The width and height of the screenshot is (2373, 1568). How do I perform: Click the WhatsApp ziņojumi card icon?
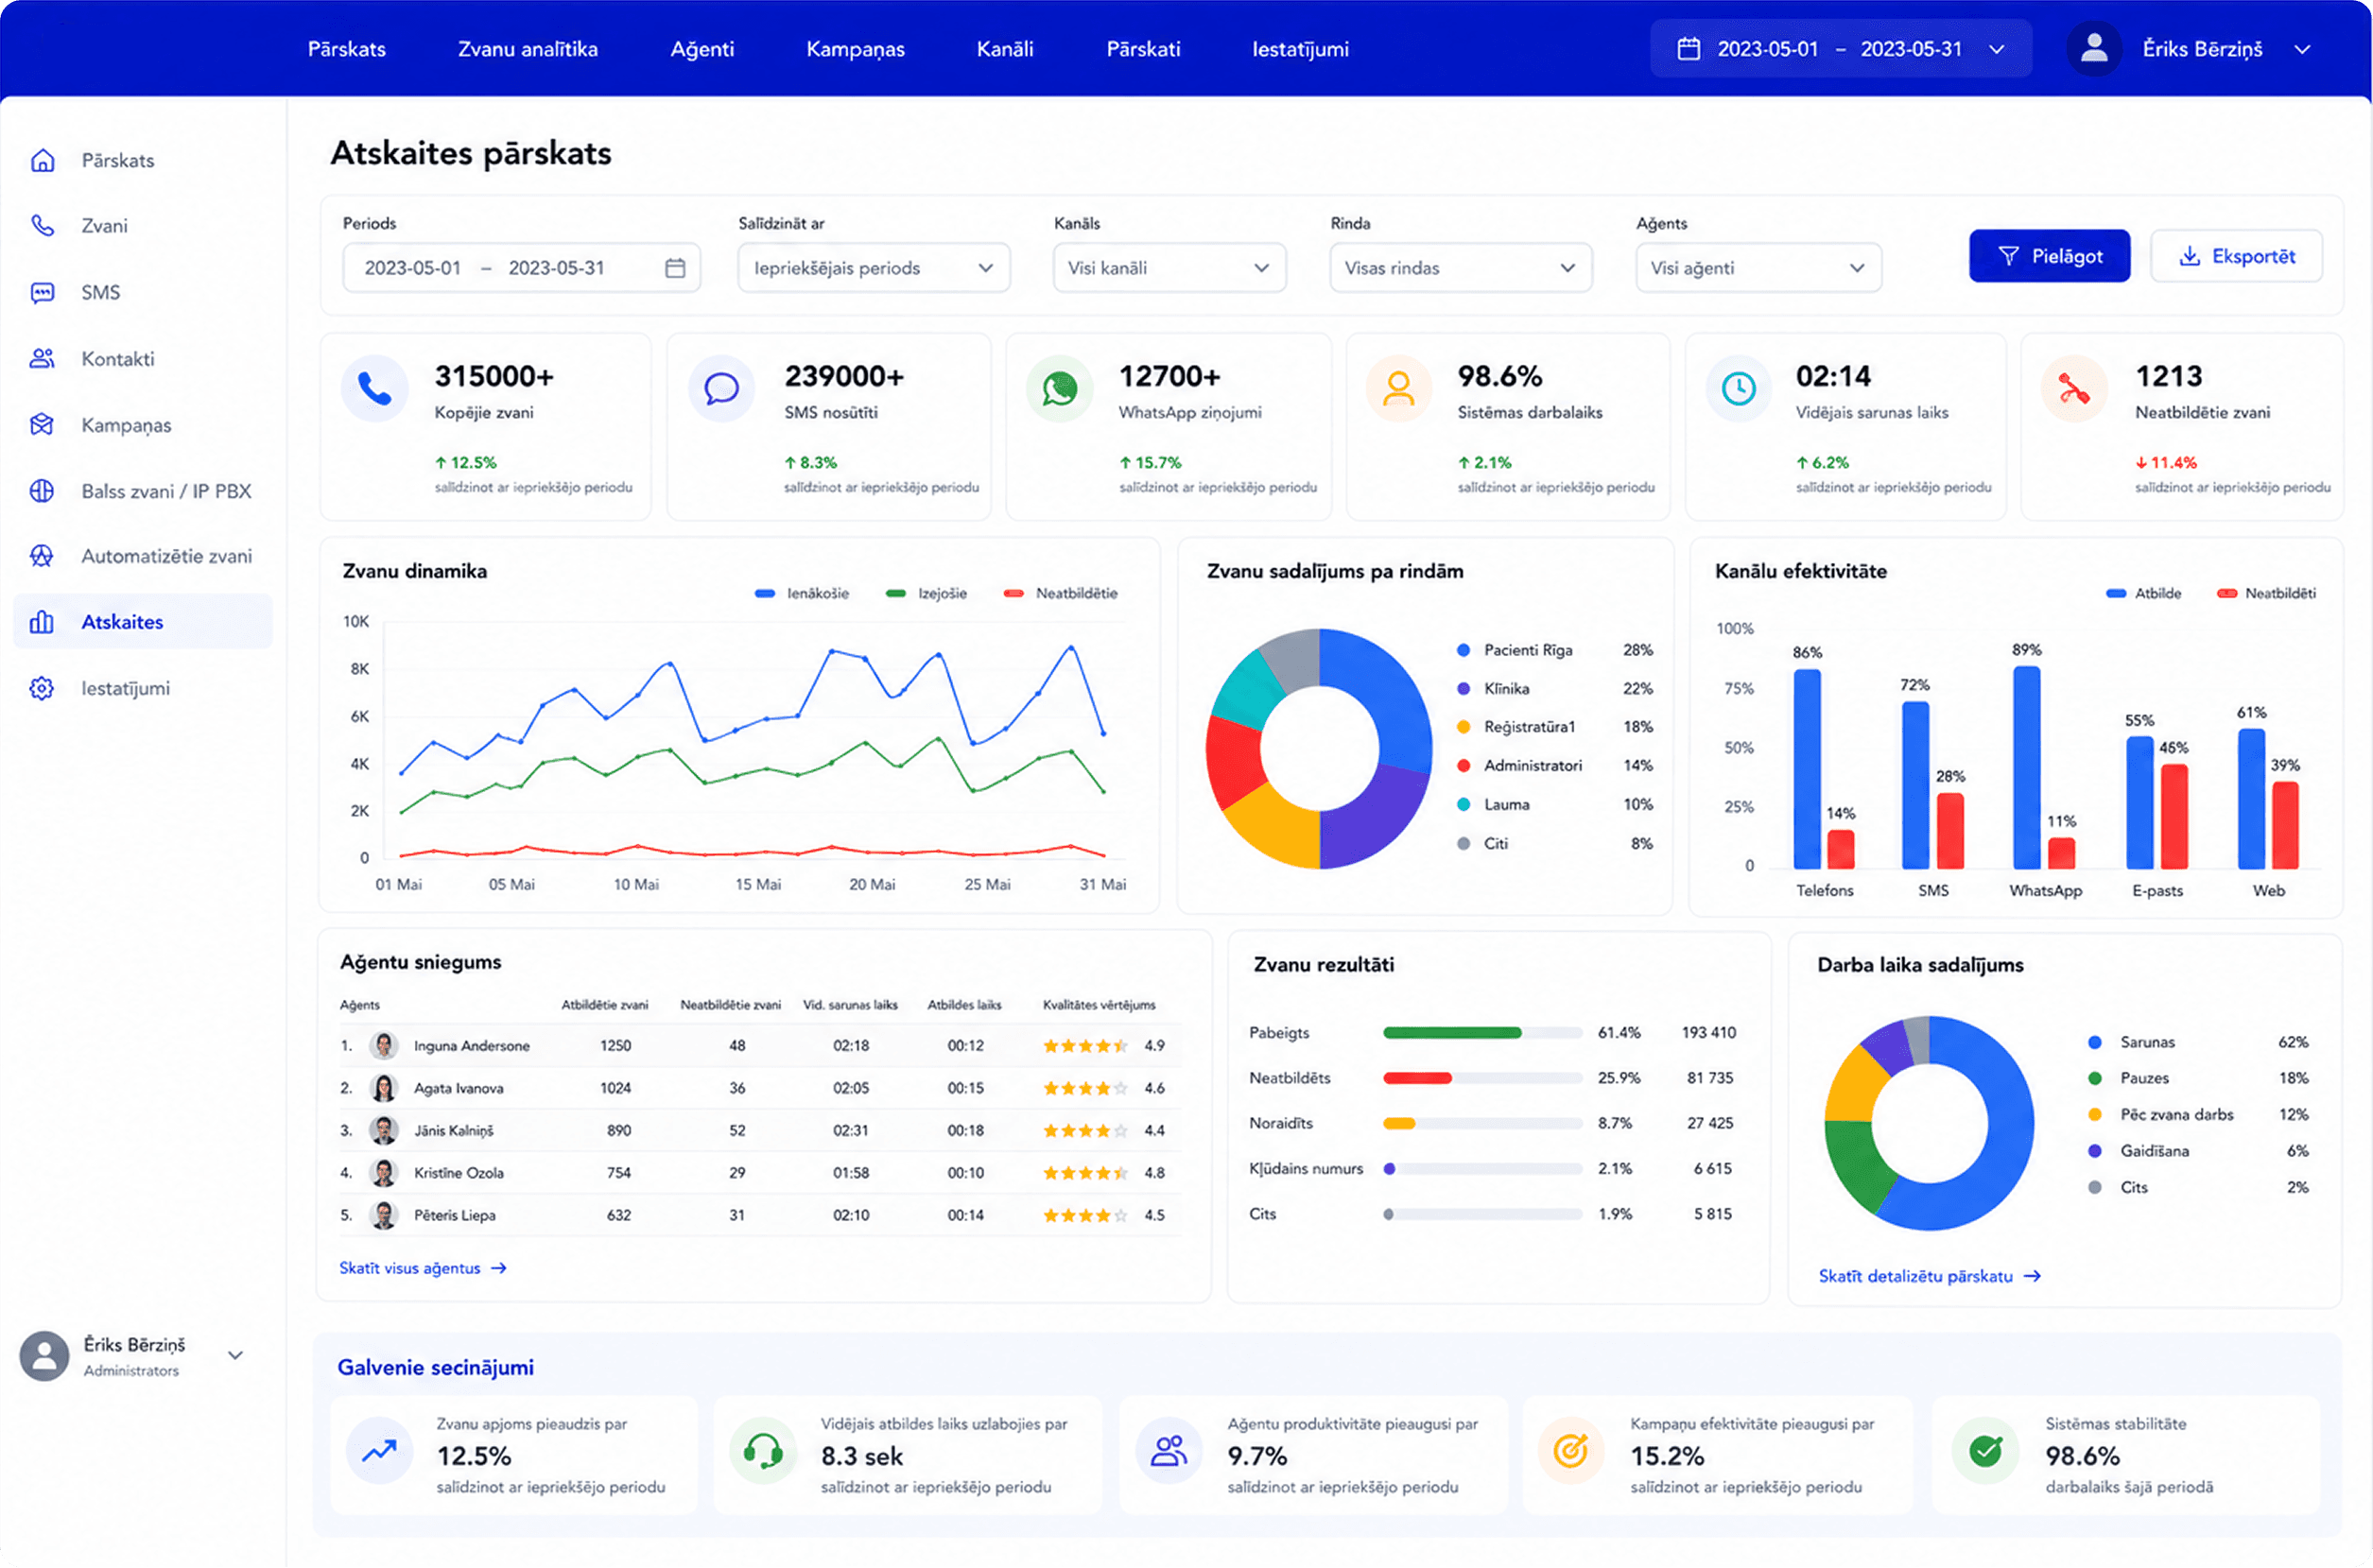[x=1059, y=388]
